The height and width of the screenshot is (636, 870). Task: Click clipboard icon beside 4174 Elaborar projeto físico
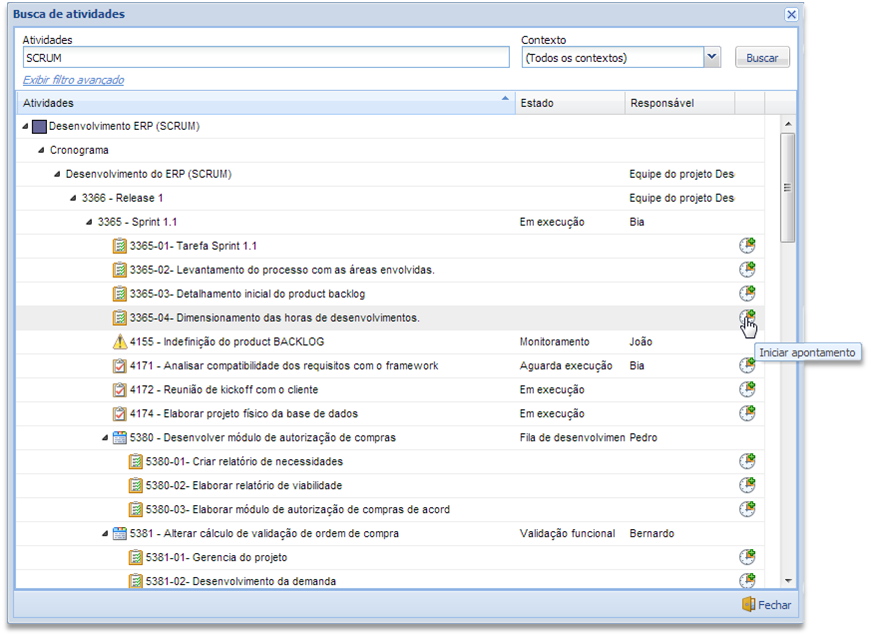(x=119, y=413)
